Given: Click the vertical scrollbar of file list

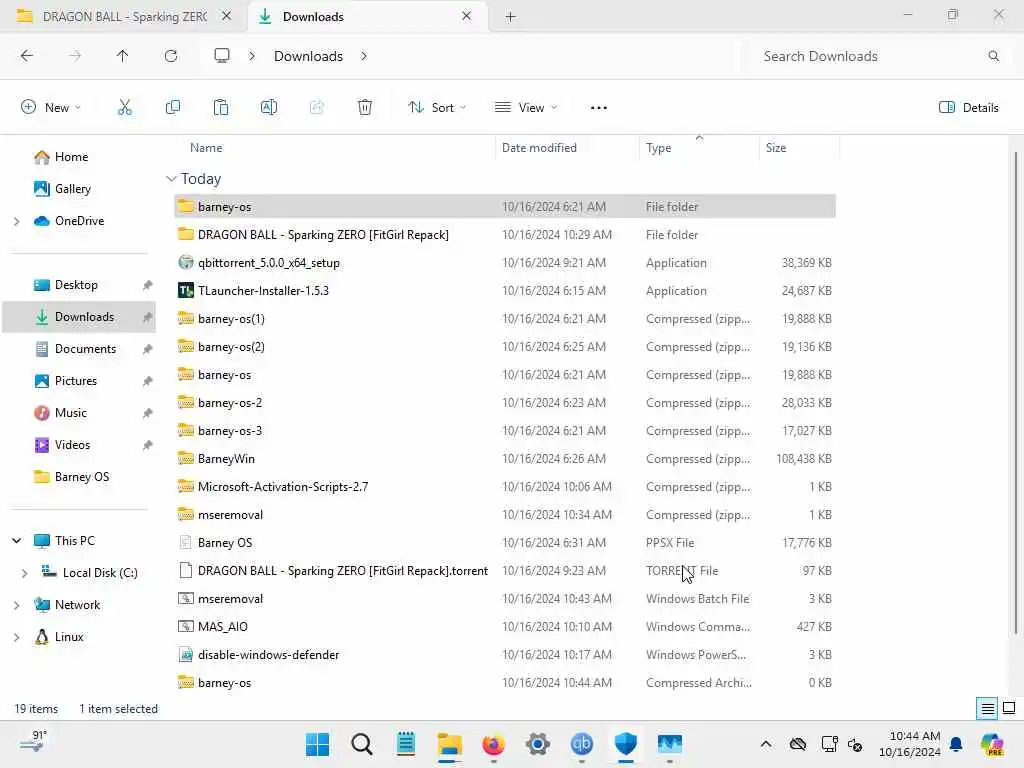Looking at the screenshot, I should pos(1016,392).
